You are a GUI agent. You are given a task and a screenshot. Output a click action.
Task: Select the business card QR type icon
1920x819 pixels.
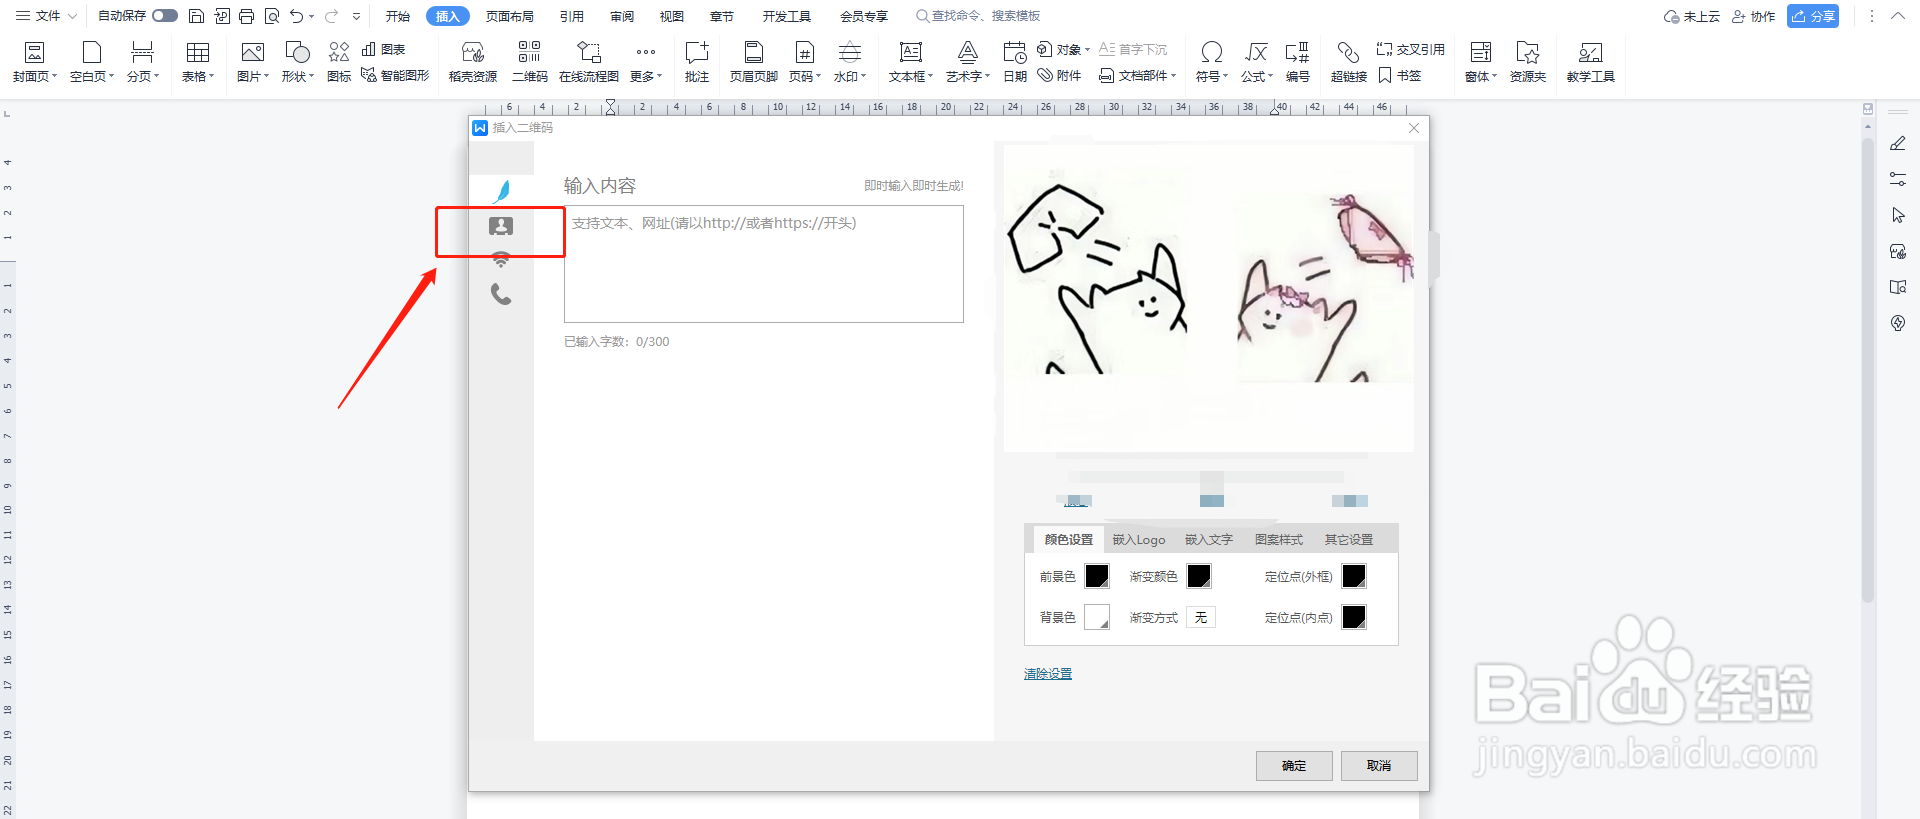501,226
